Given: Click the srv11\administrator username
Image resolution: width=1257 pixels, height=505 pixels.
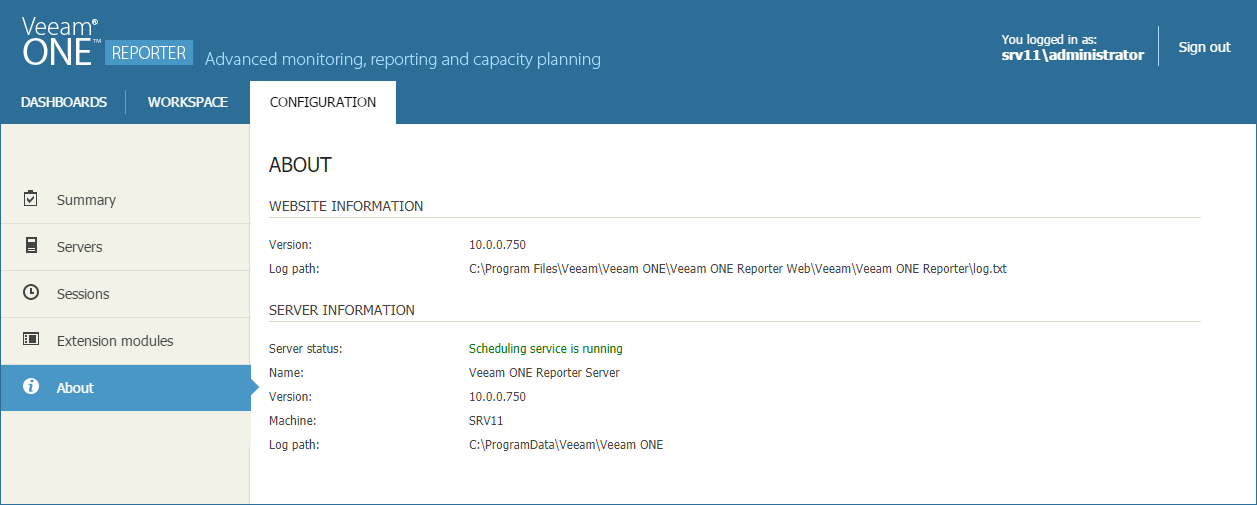Looking at the screenshot, I should click(x=1072, y=55).
